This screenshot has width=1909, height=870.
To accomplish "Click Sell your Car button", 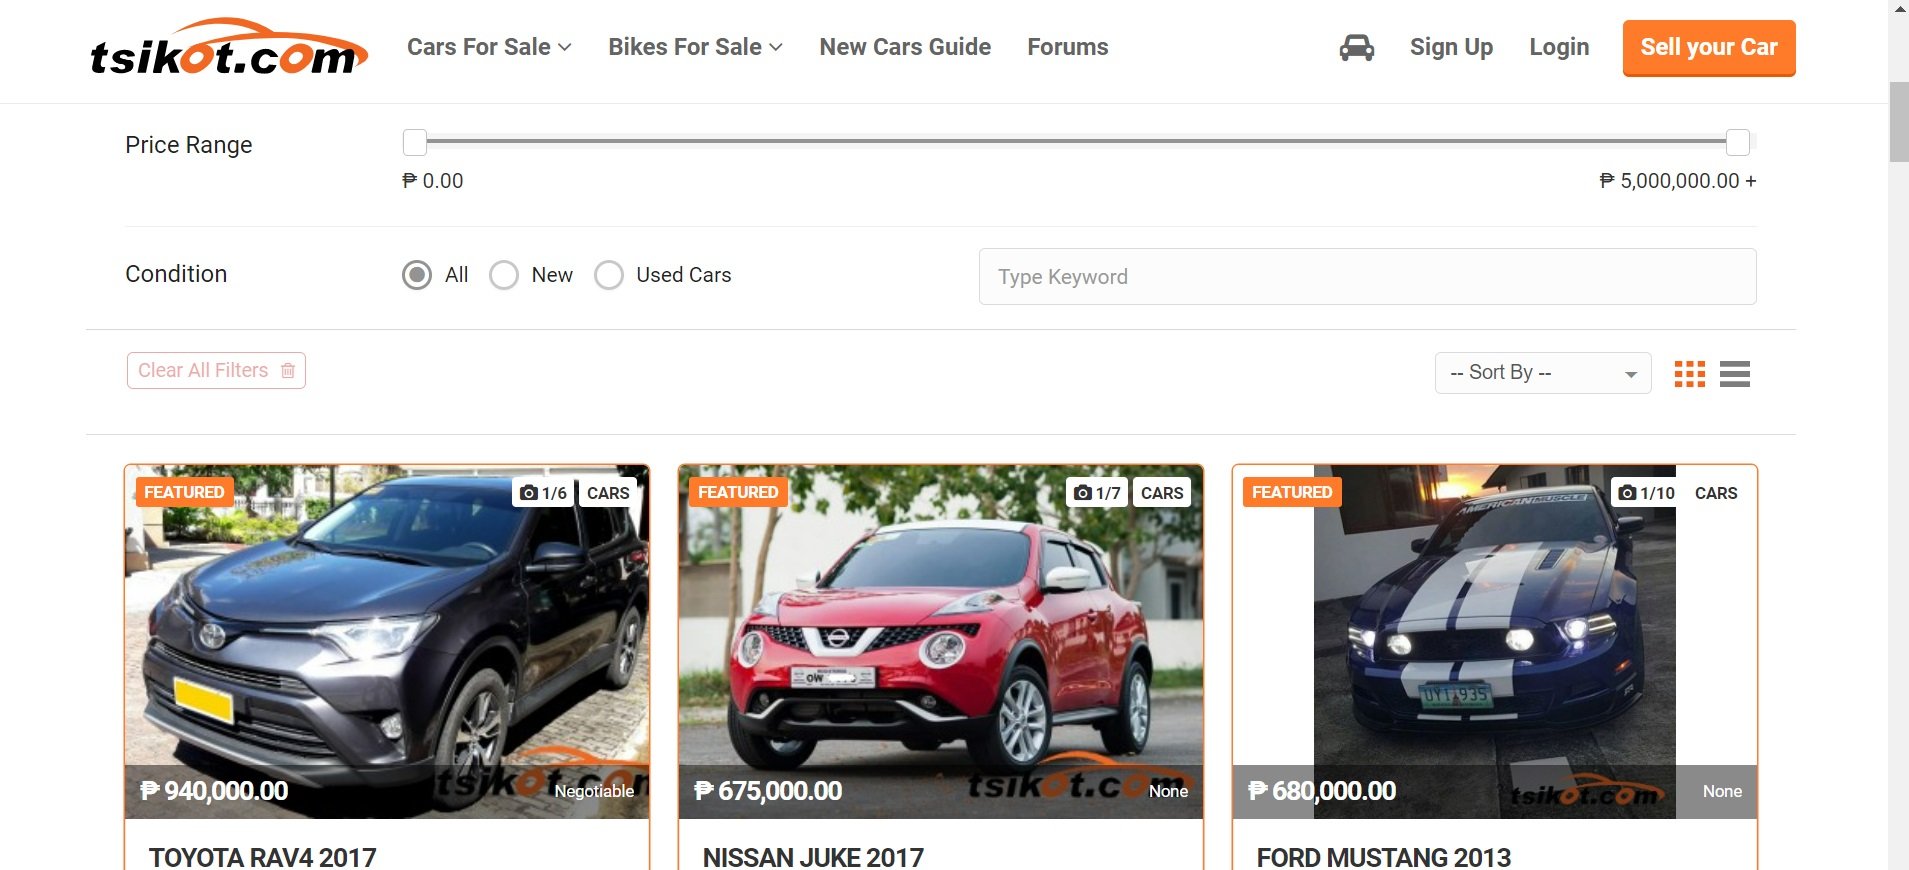I will (x=1709, y=48).
